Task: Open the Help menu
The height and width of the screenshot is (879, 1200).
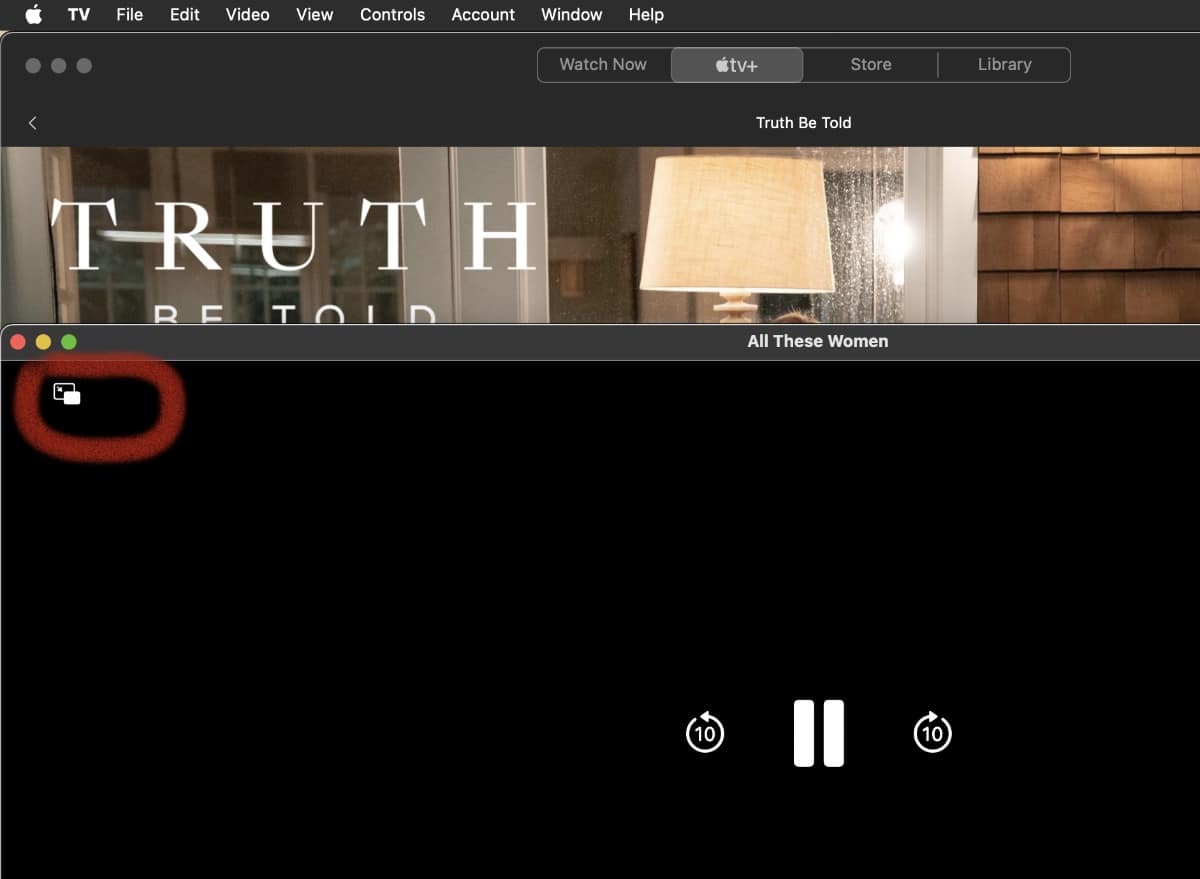Action: click(x=645, y=15)
